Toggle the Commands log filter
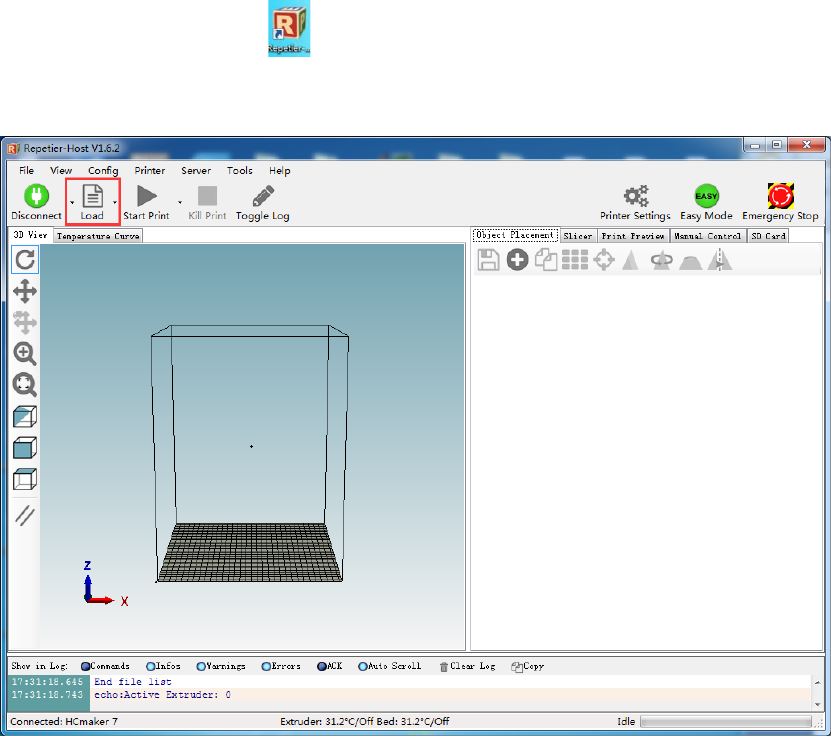 pyautogui.click(x=105, y=666)
